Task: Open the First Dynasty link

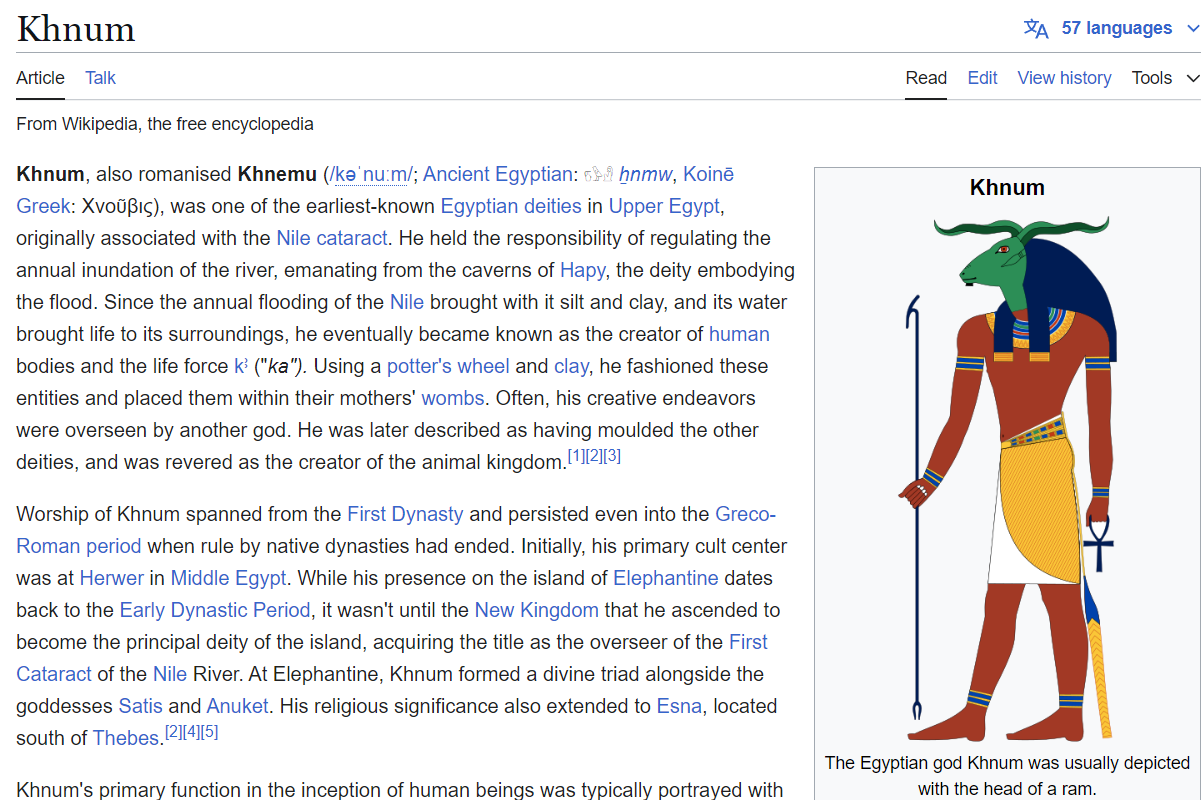Action: [x=405, y=514]
